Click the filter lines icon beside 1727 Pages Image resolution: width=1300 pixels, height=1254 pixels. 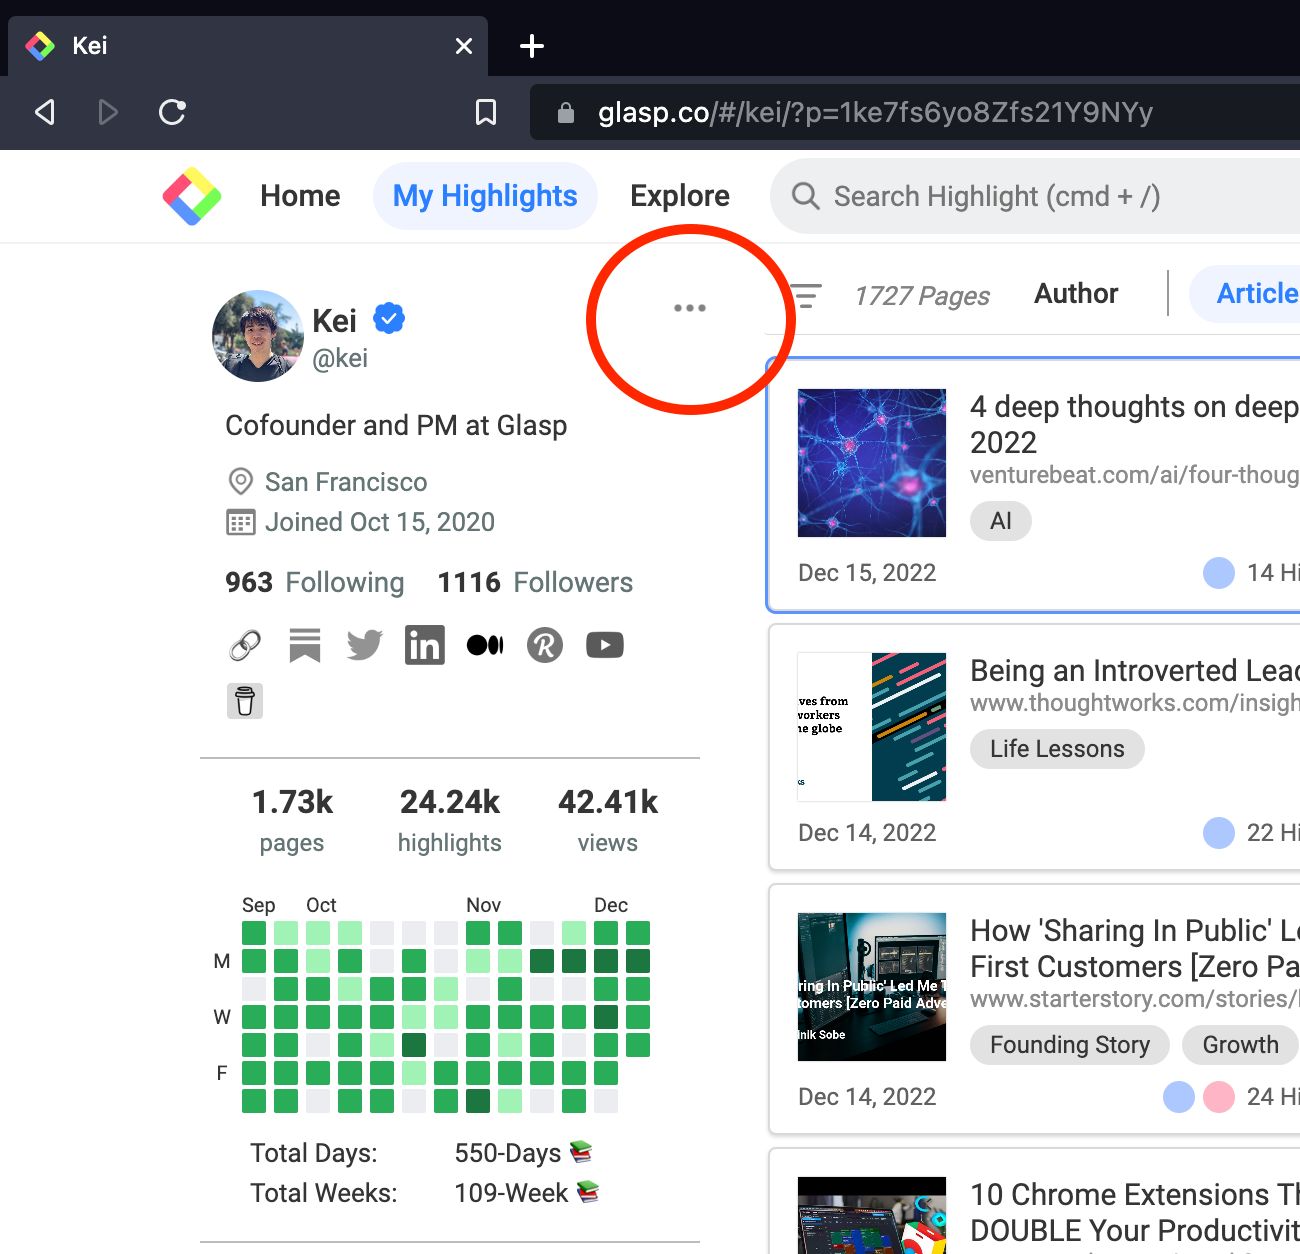tap(806, 295)
